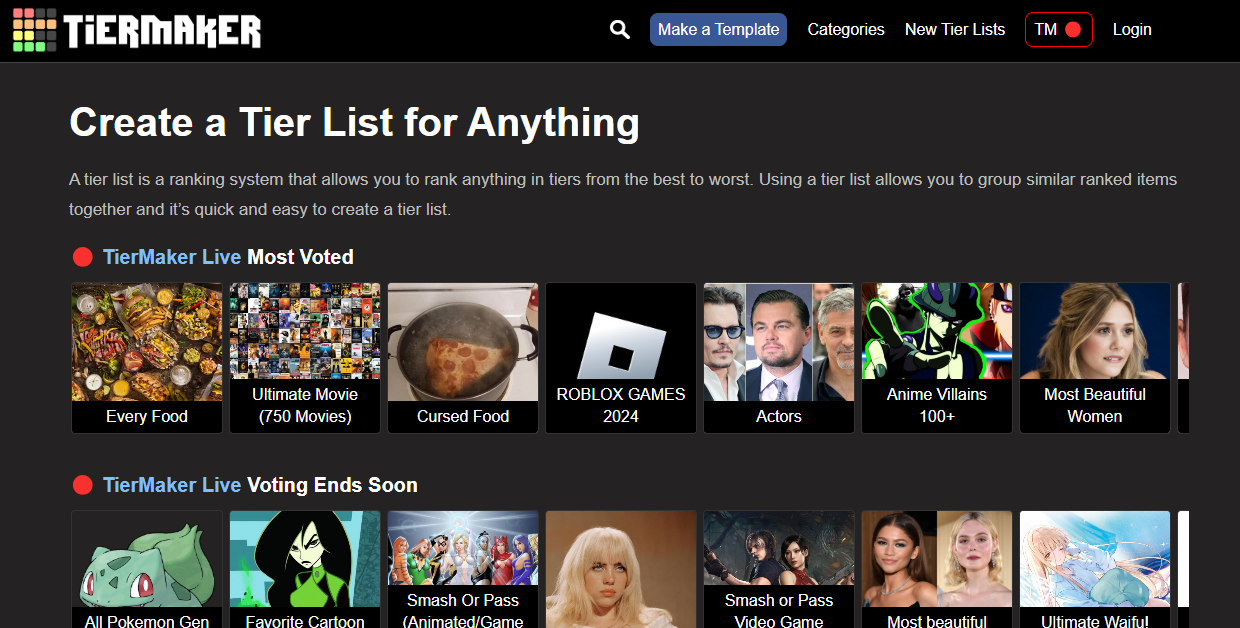Open the Every Food tier list

147,357
